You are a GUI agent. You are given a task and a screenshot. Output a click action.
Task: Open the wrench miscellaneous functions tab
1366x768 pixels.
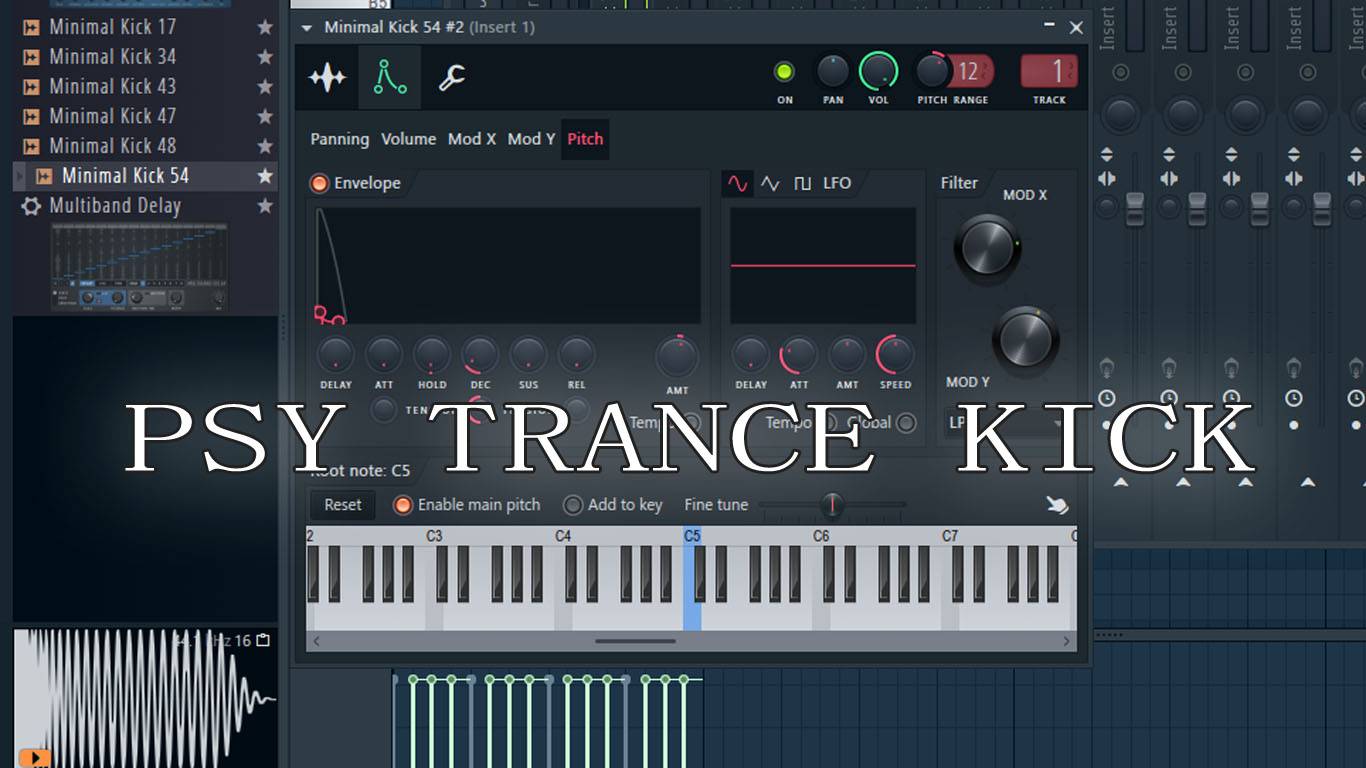[452, 77]
